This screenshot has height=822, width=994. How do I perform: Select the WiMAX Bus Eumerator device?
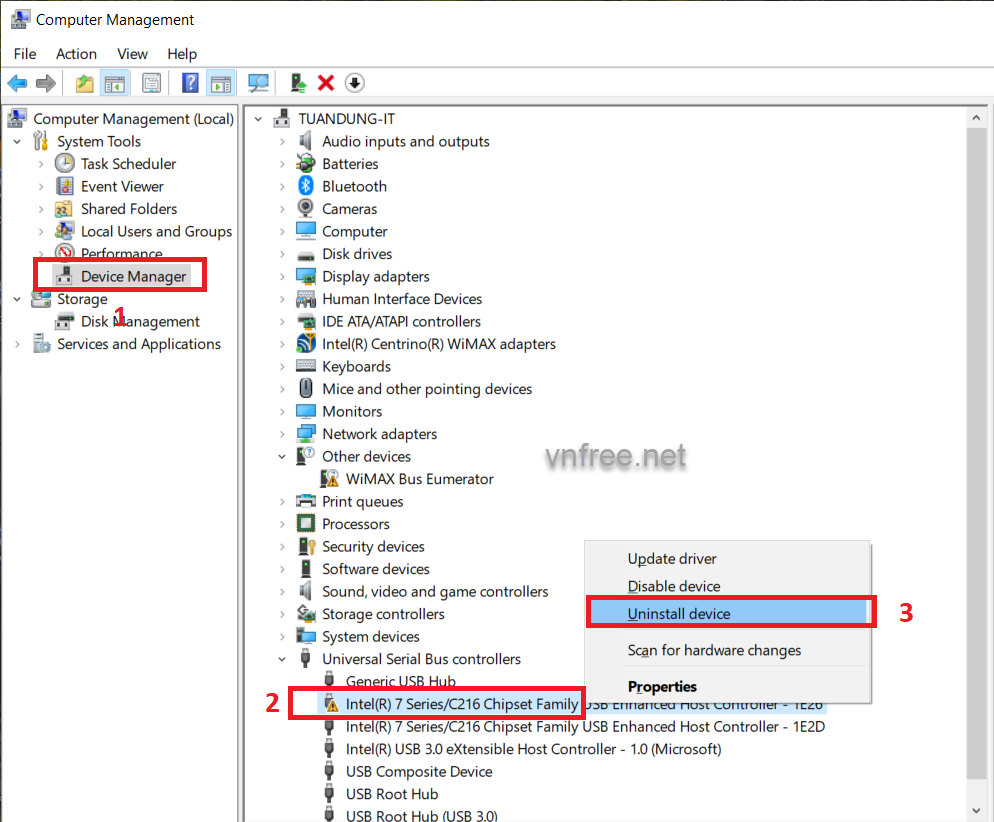419,479
